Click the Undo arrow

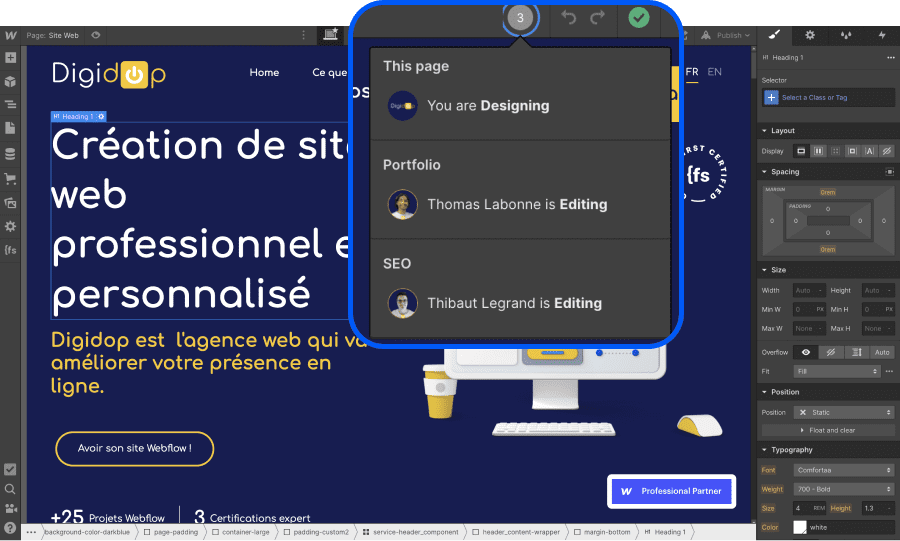pyautogui.click(x=568, y=18)
